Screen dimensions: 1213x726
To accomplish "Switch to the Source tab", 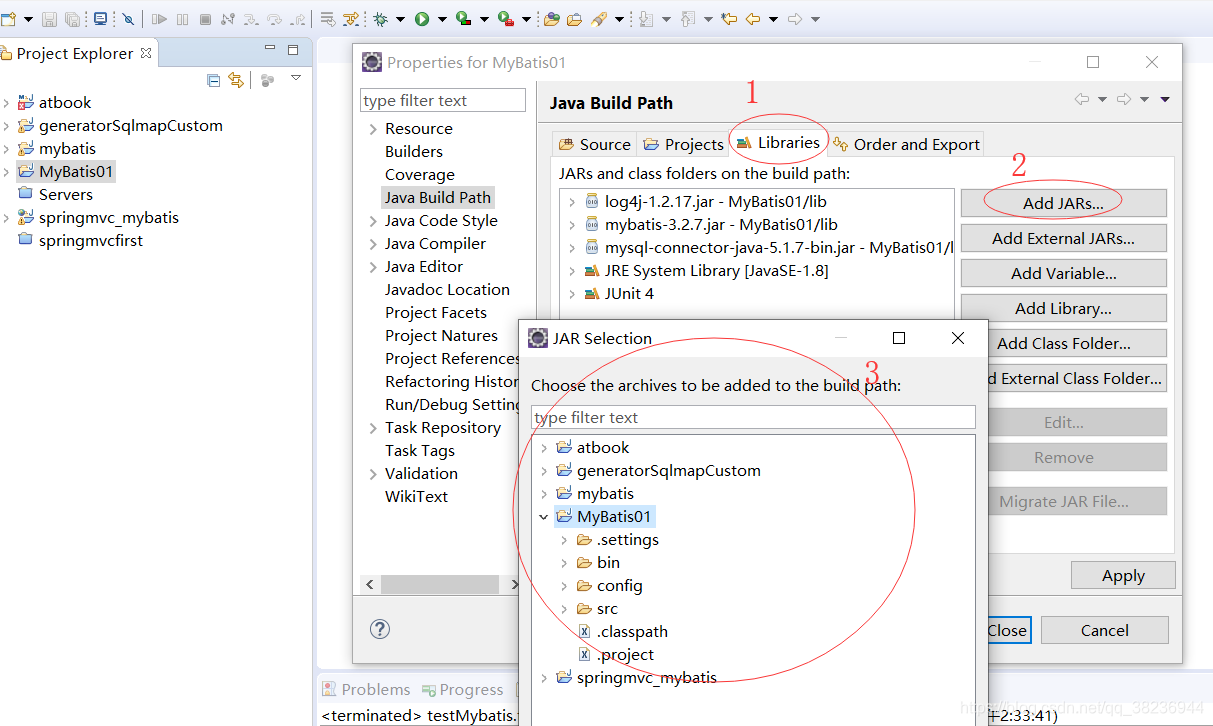I will (x=594, y=144).
